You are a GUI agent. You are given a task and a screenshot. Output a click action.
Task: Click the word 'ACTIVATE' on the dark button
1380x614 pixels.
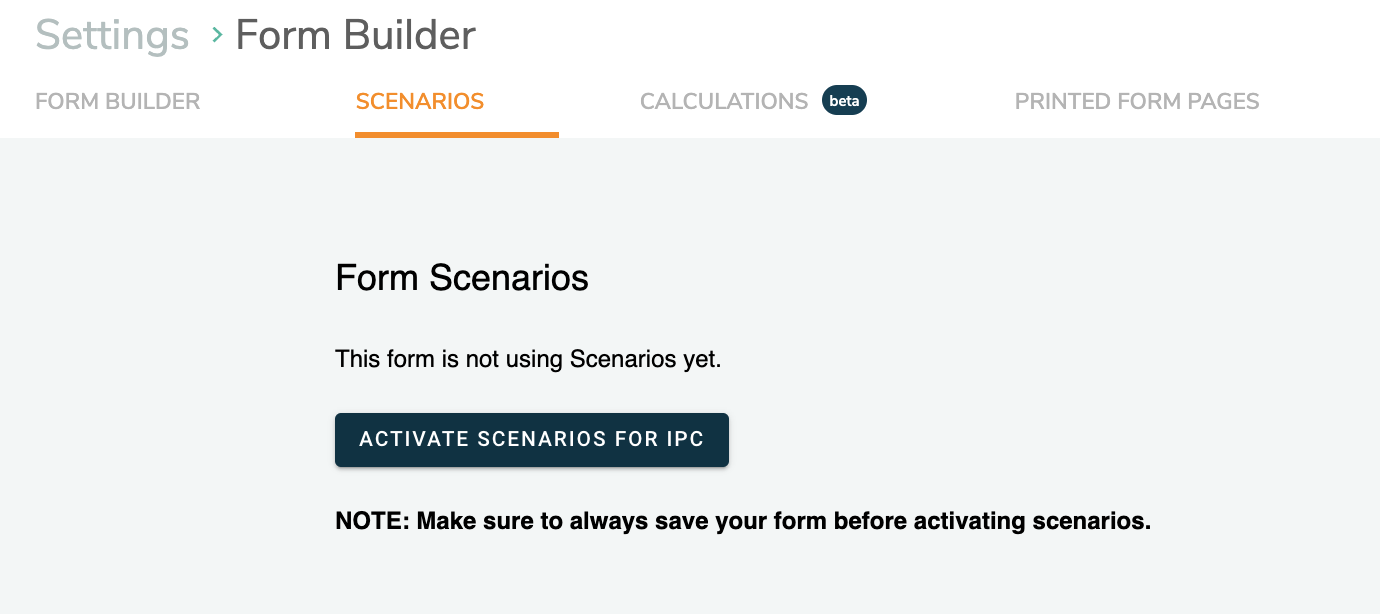(414, 440)
